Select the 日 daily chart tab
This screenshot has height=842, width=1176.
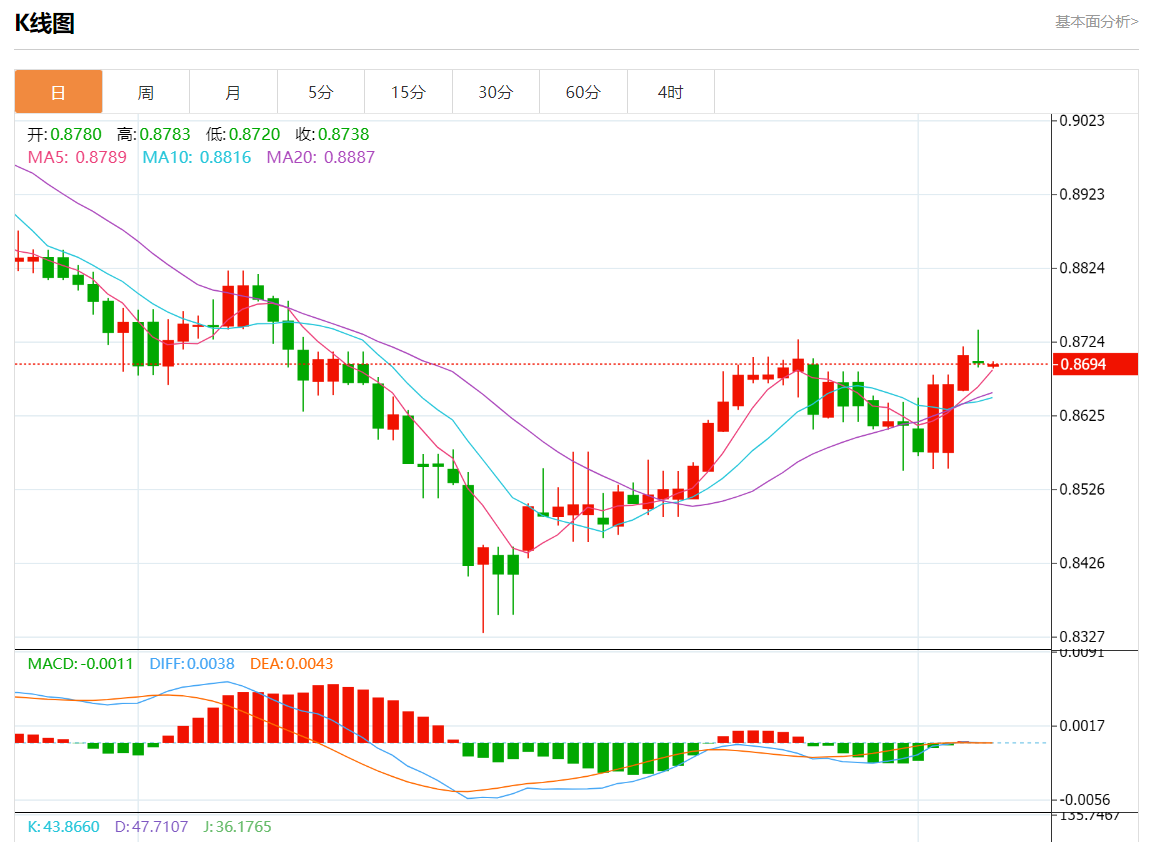coord(58,92)
